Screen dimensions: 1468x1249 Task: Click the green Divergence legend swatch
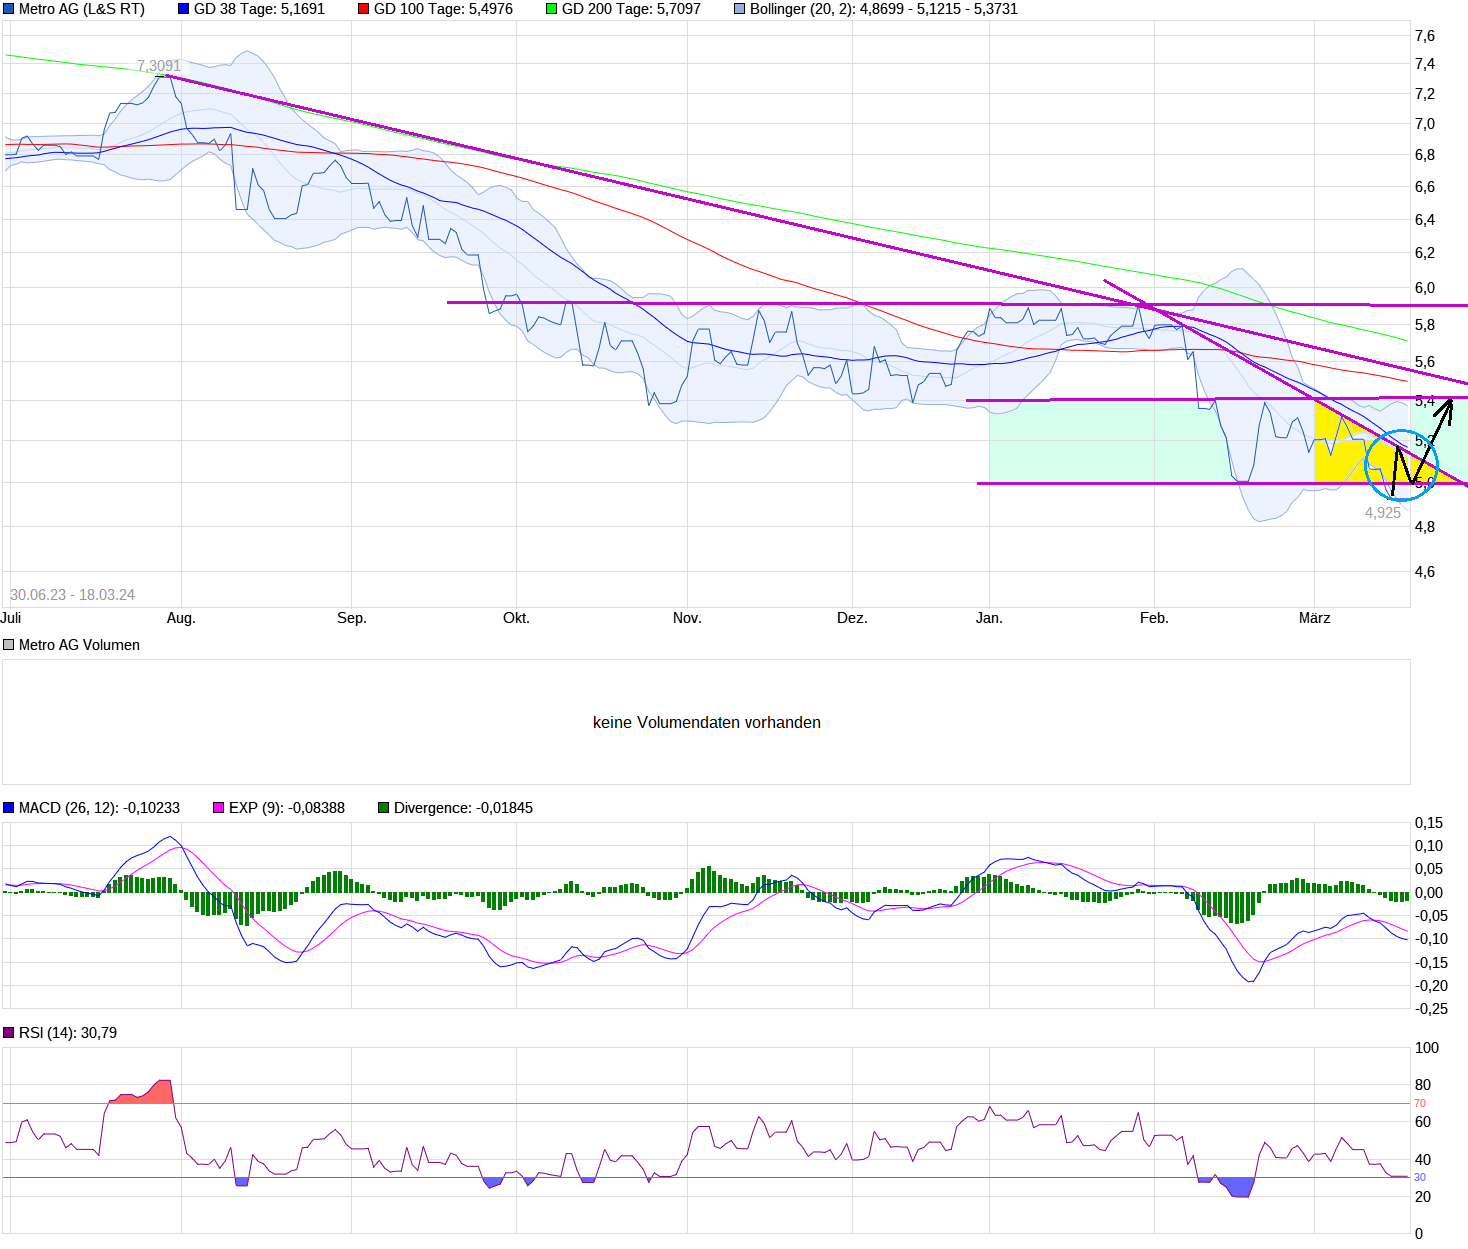pyautogui.click(x=384, y=808)
